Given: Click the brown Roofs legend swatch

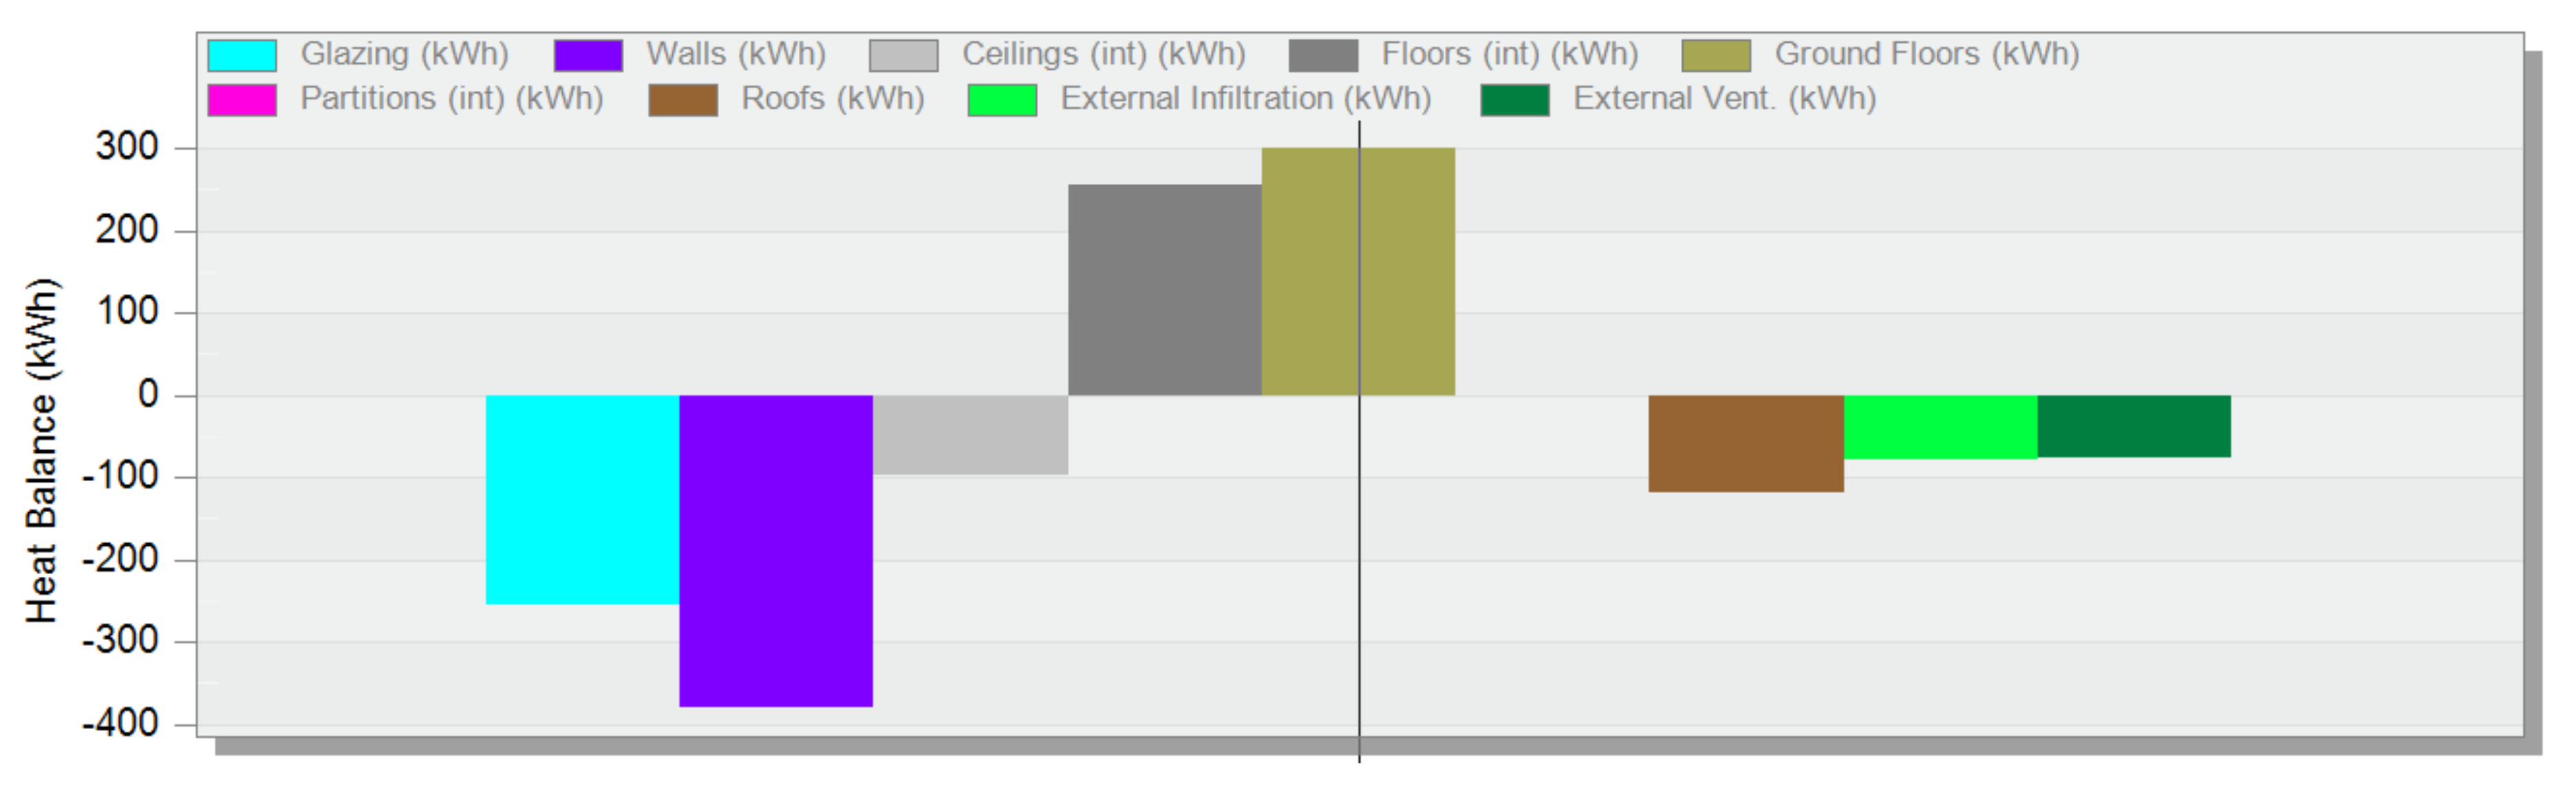Looking at the screenshot, I should pos(683,100).
